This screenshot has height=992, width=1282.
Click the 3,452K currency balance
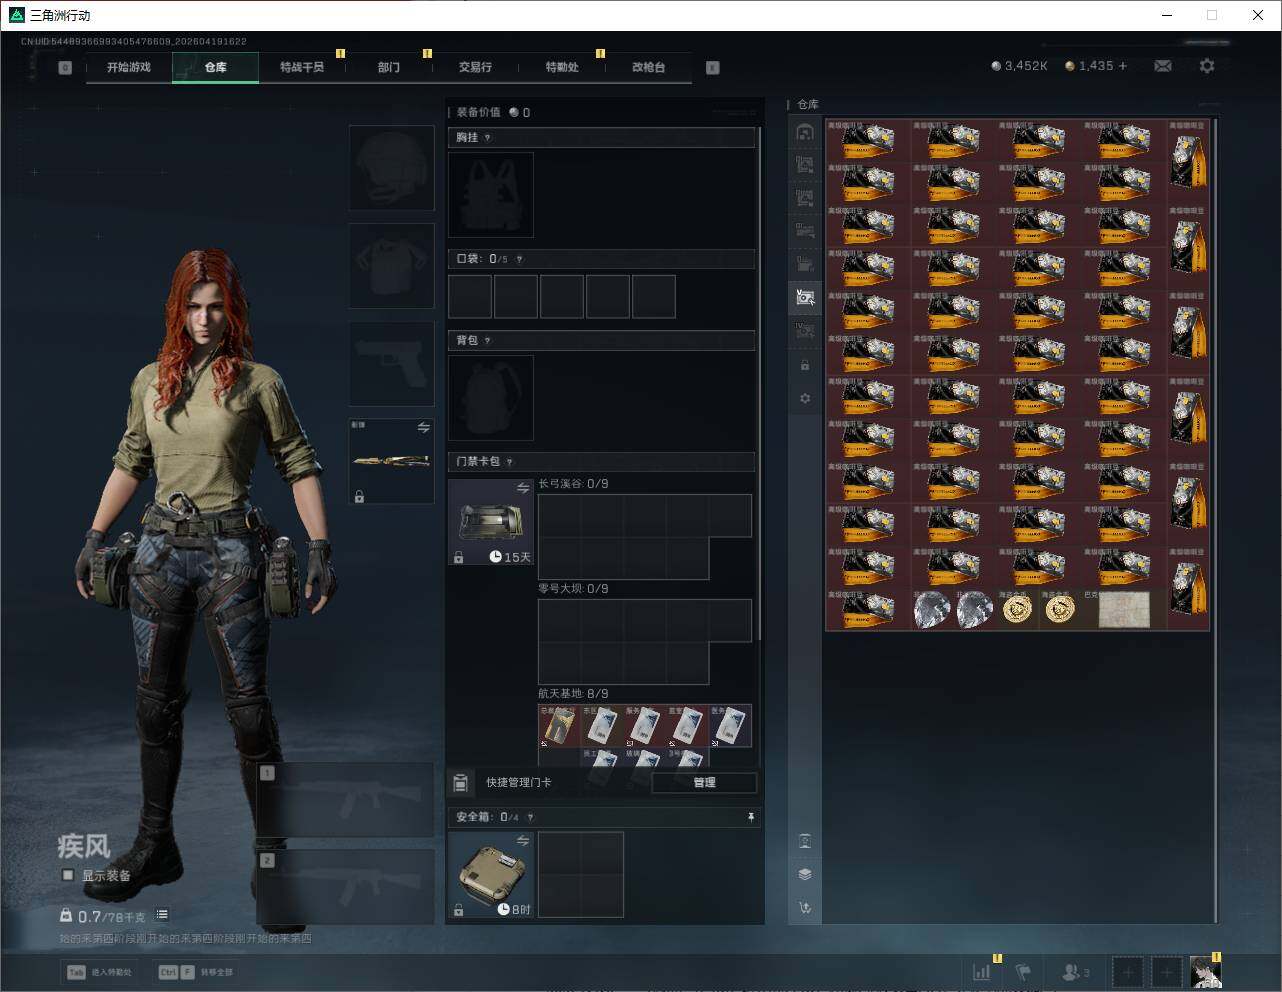(1019, 66)
